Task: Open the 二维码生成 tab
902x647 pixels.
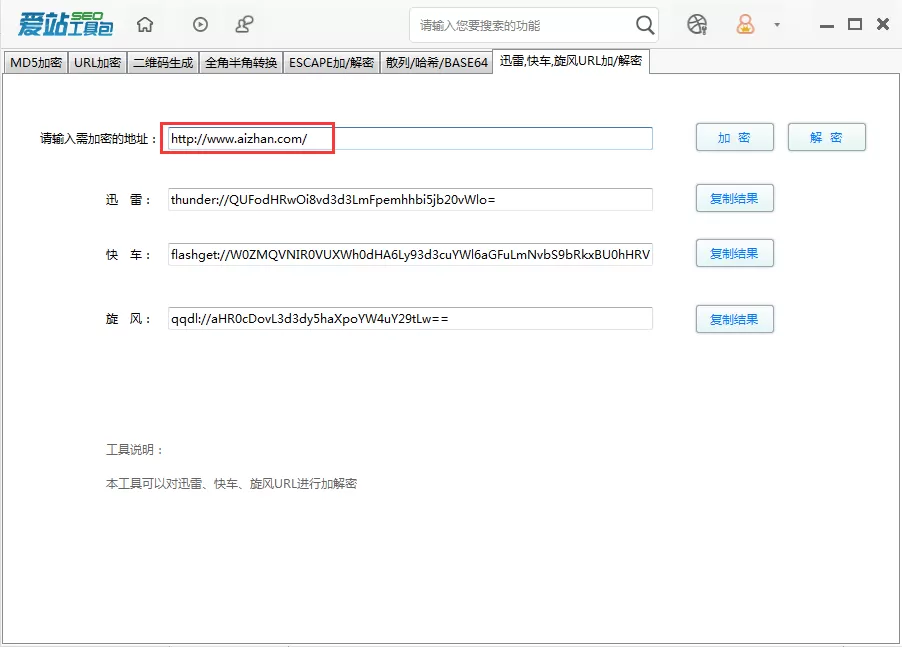Action: [163, 63]
